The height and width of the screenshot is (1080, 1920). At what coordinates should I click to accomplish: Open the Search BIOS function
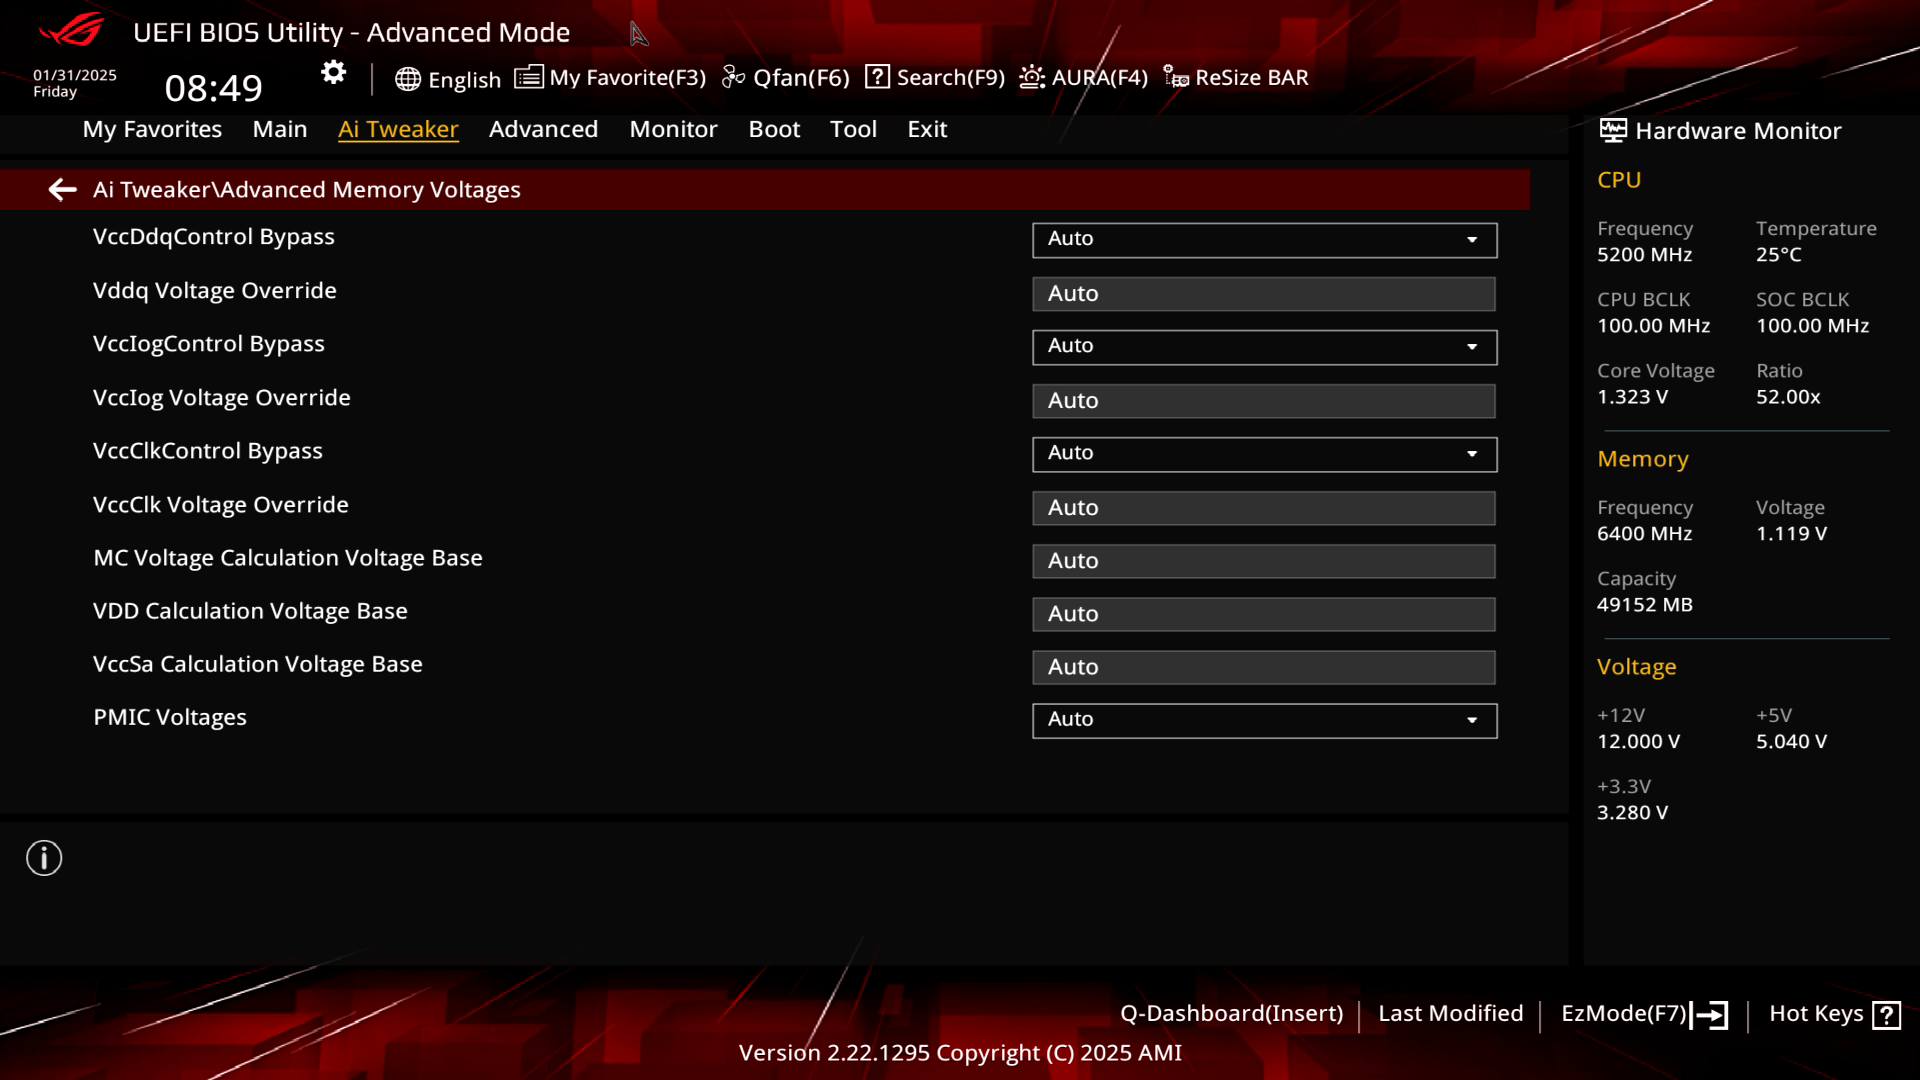(936, 76)
